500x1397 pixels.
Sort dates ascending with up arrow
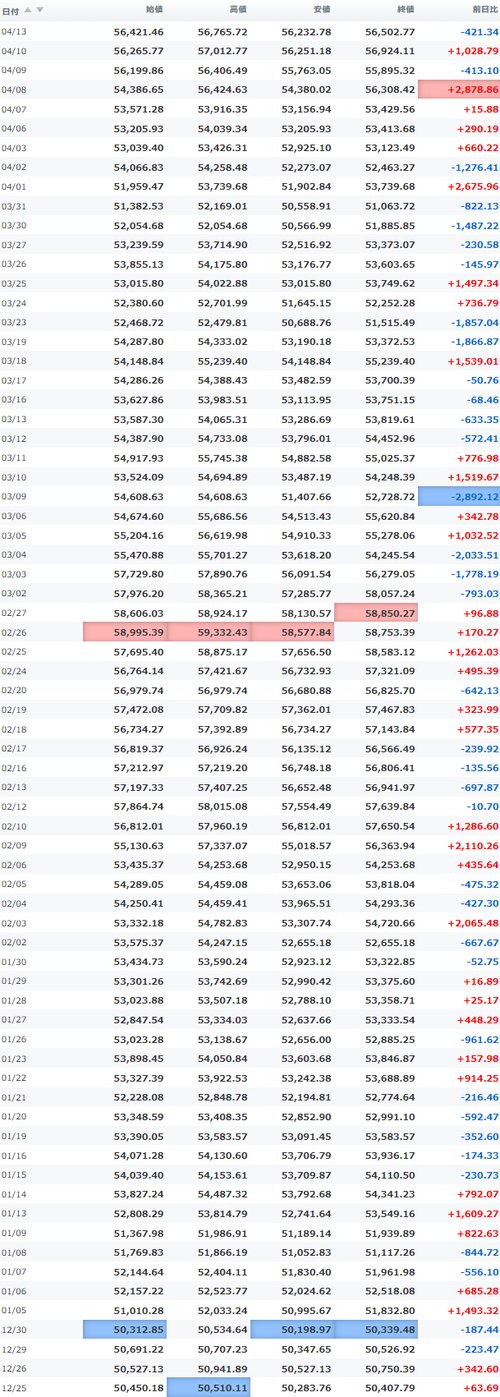pos(28,9)
